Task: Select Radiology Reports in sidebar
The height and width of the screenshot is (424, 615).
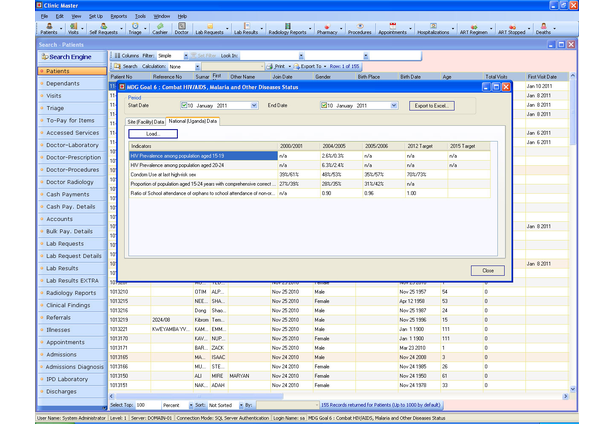Action: click(x=71, y=293)
